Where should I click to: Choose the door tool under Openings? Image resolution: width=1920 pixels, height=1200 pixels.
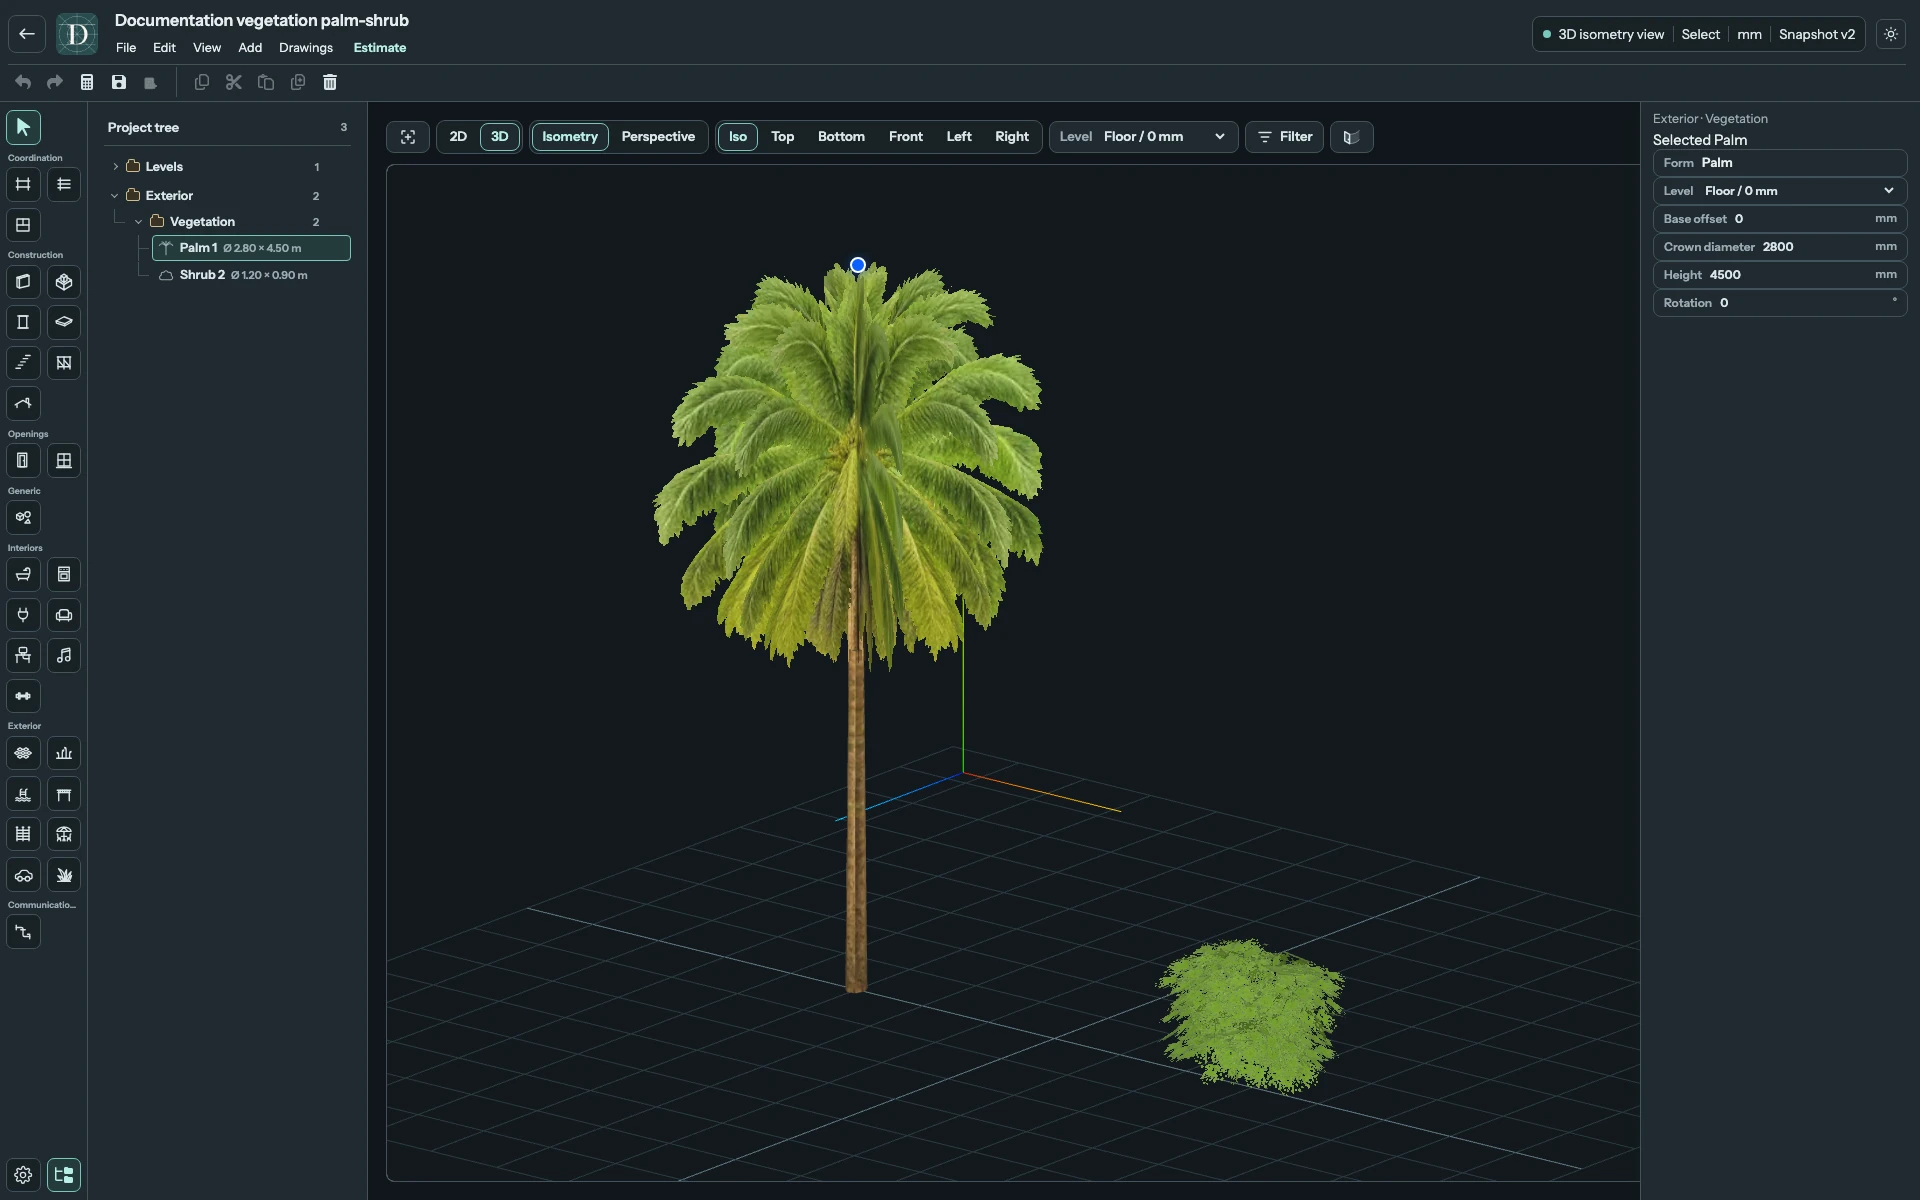pyautogui.click(x=23, y=461)
